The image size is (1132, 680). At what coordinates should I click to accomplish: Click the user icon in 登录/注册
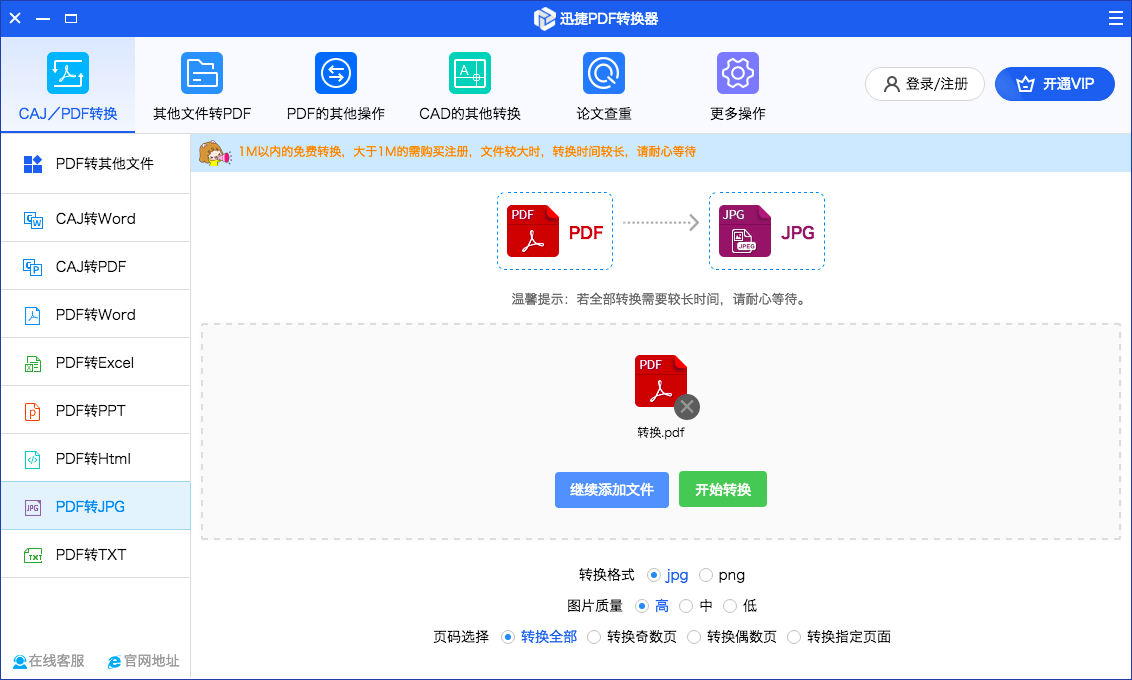point(892,84)
